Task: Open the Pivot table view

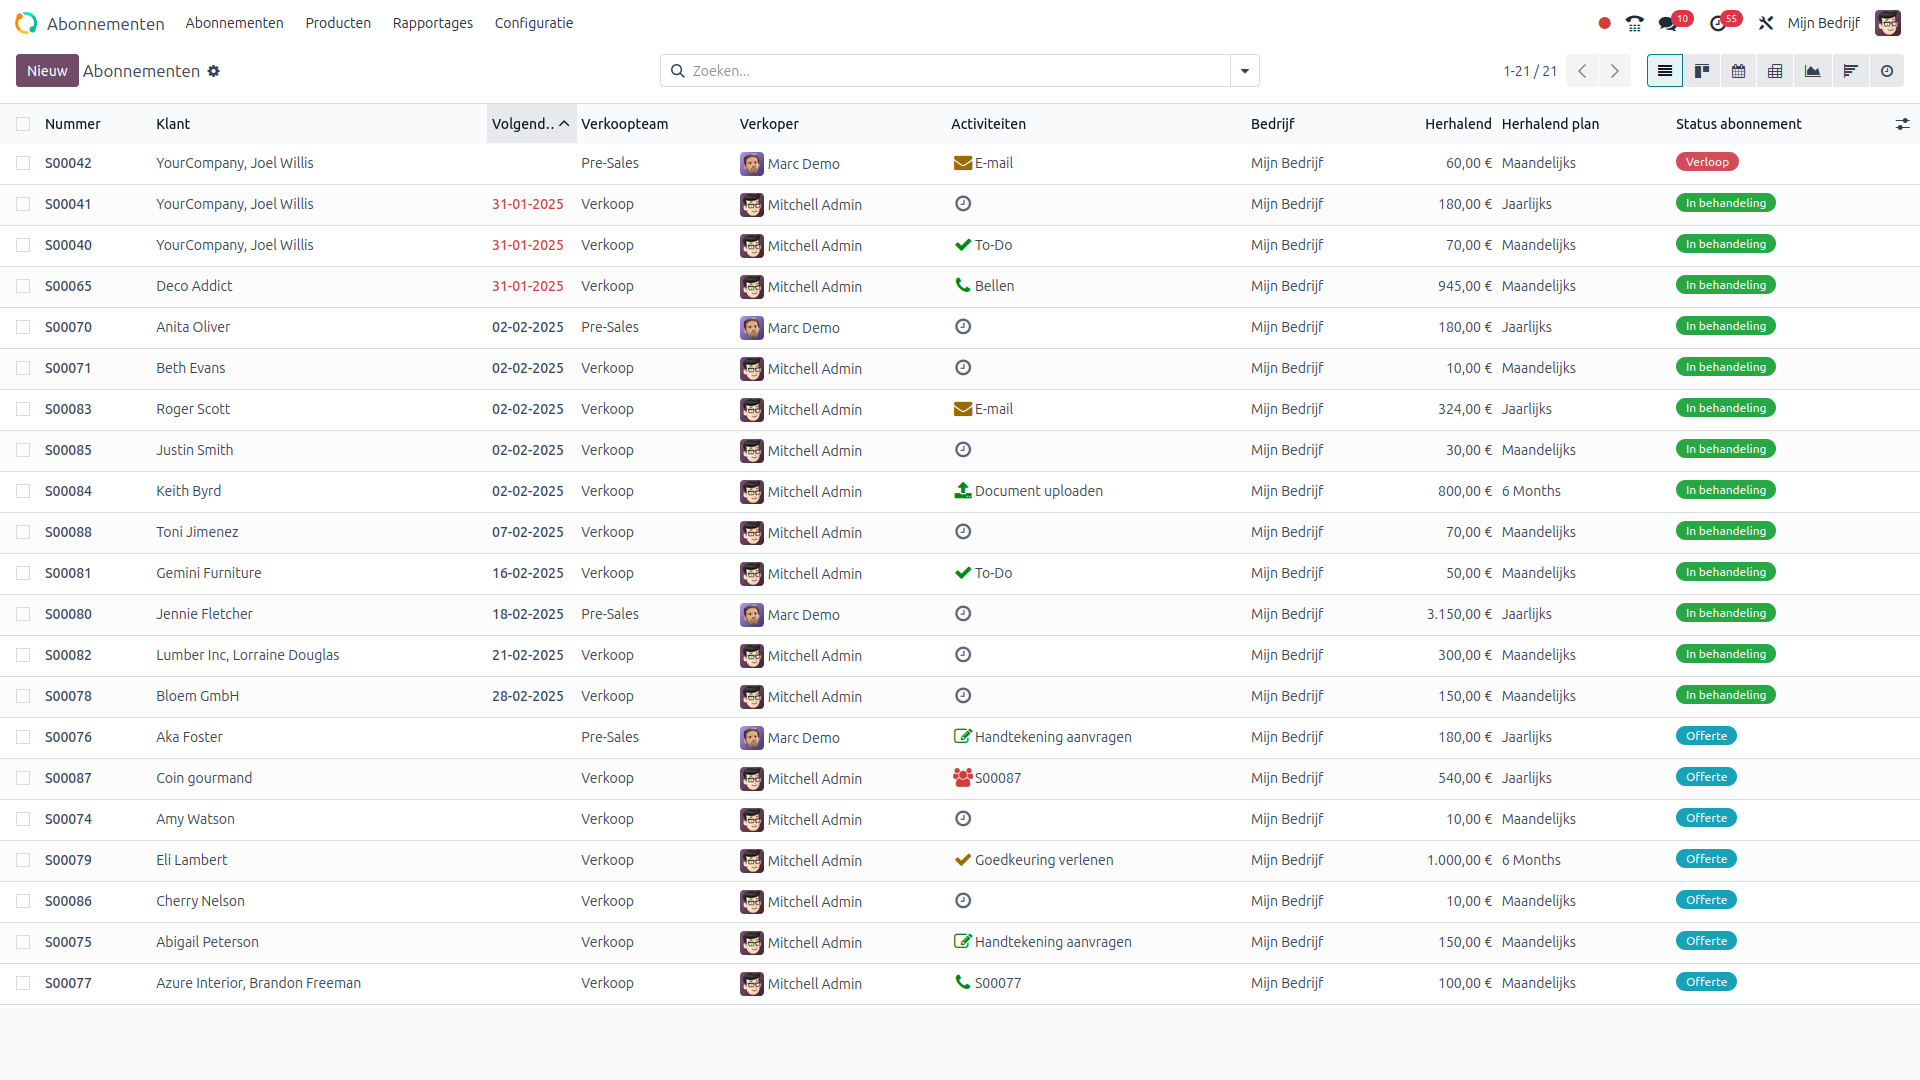Action: [x=1776, y=71]
